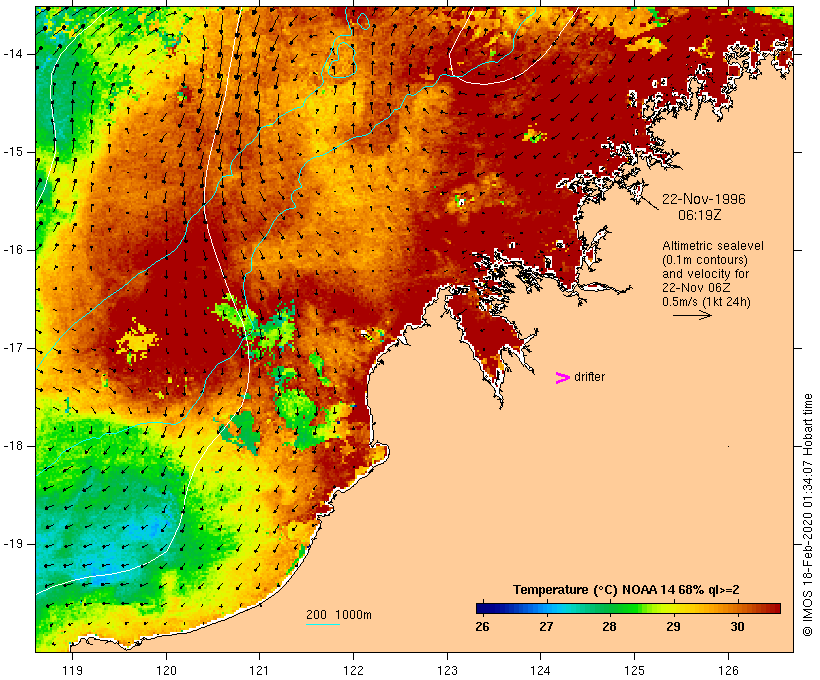Screen dimensions: 820x680
Task: Click the longitude axis label '121'
Action: click(x=259, y=670)
